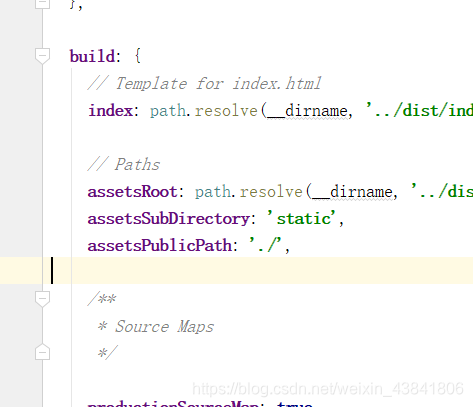
Task: Click 'resolve' in the assetsRoot line
Action: (271, 192)
